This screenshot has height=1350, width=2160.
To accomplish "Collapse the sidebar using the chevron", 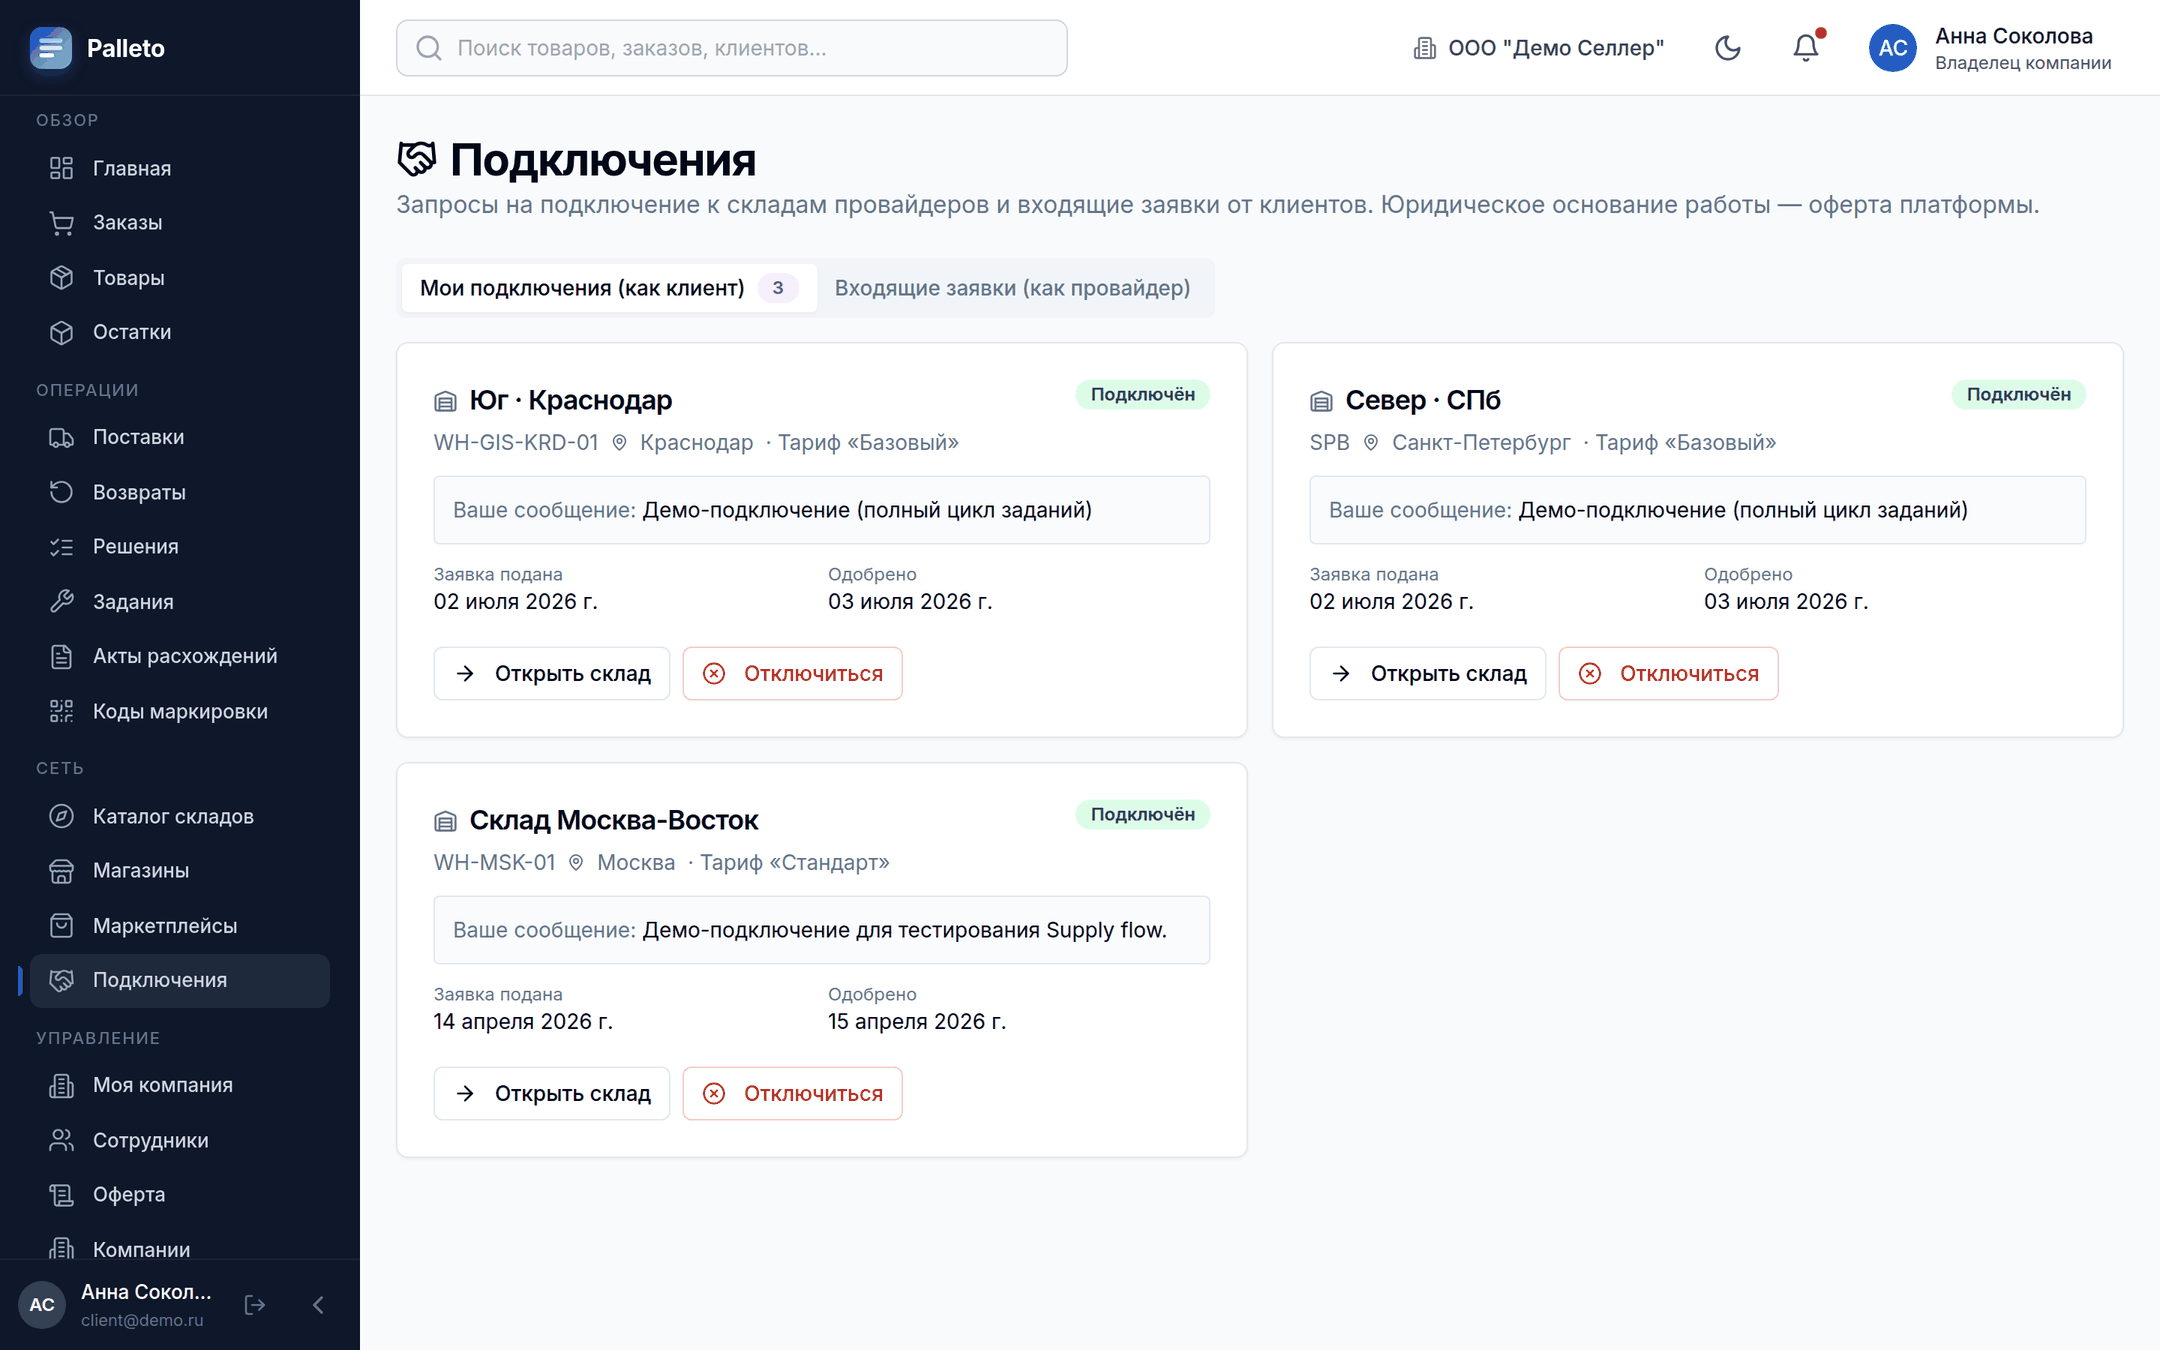I will (318, 1304).
